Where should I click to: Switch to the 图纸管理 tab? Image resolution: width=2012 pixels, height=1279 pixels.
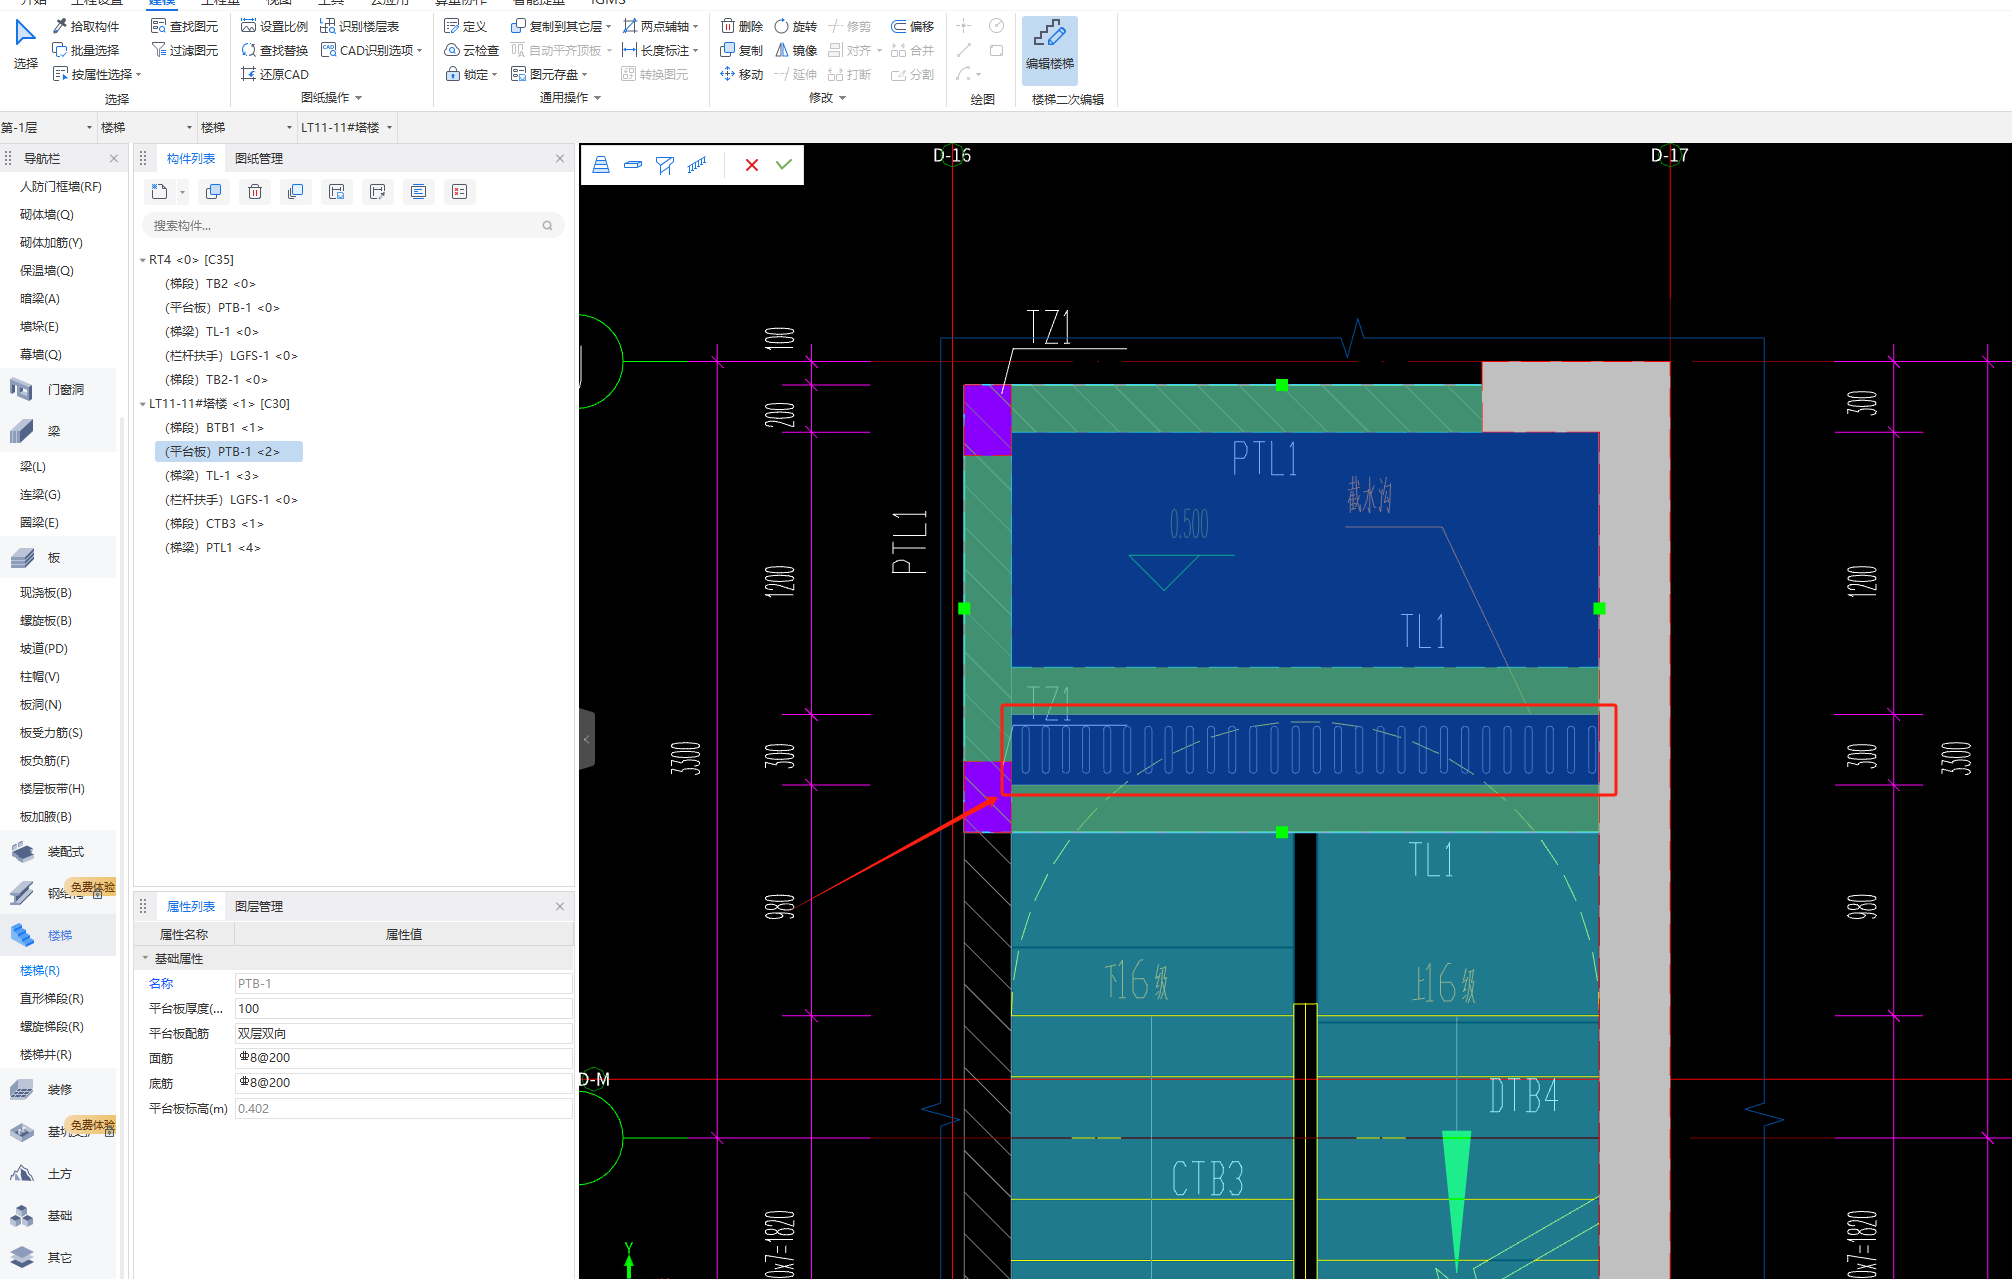tap(259, 158)
